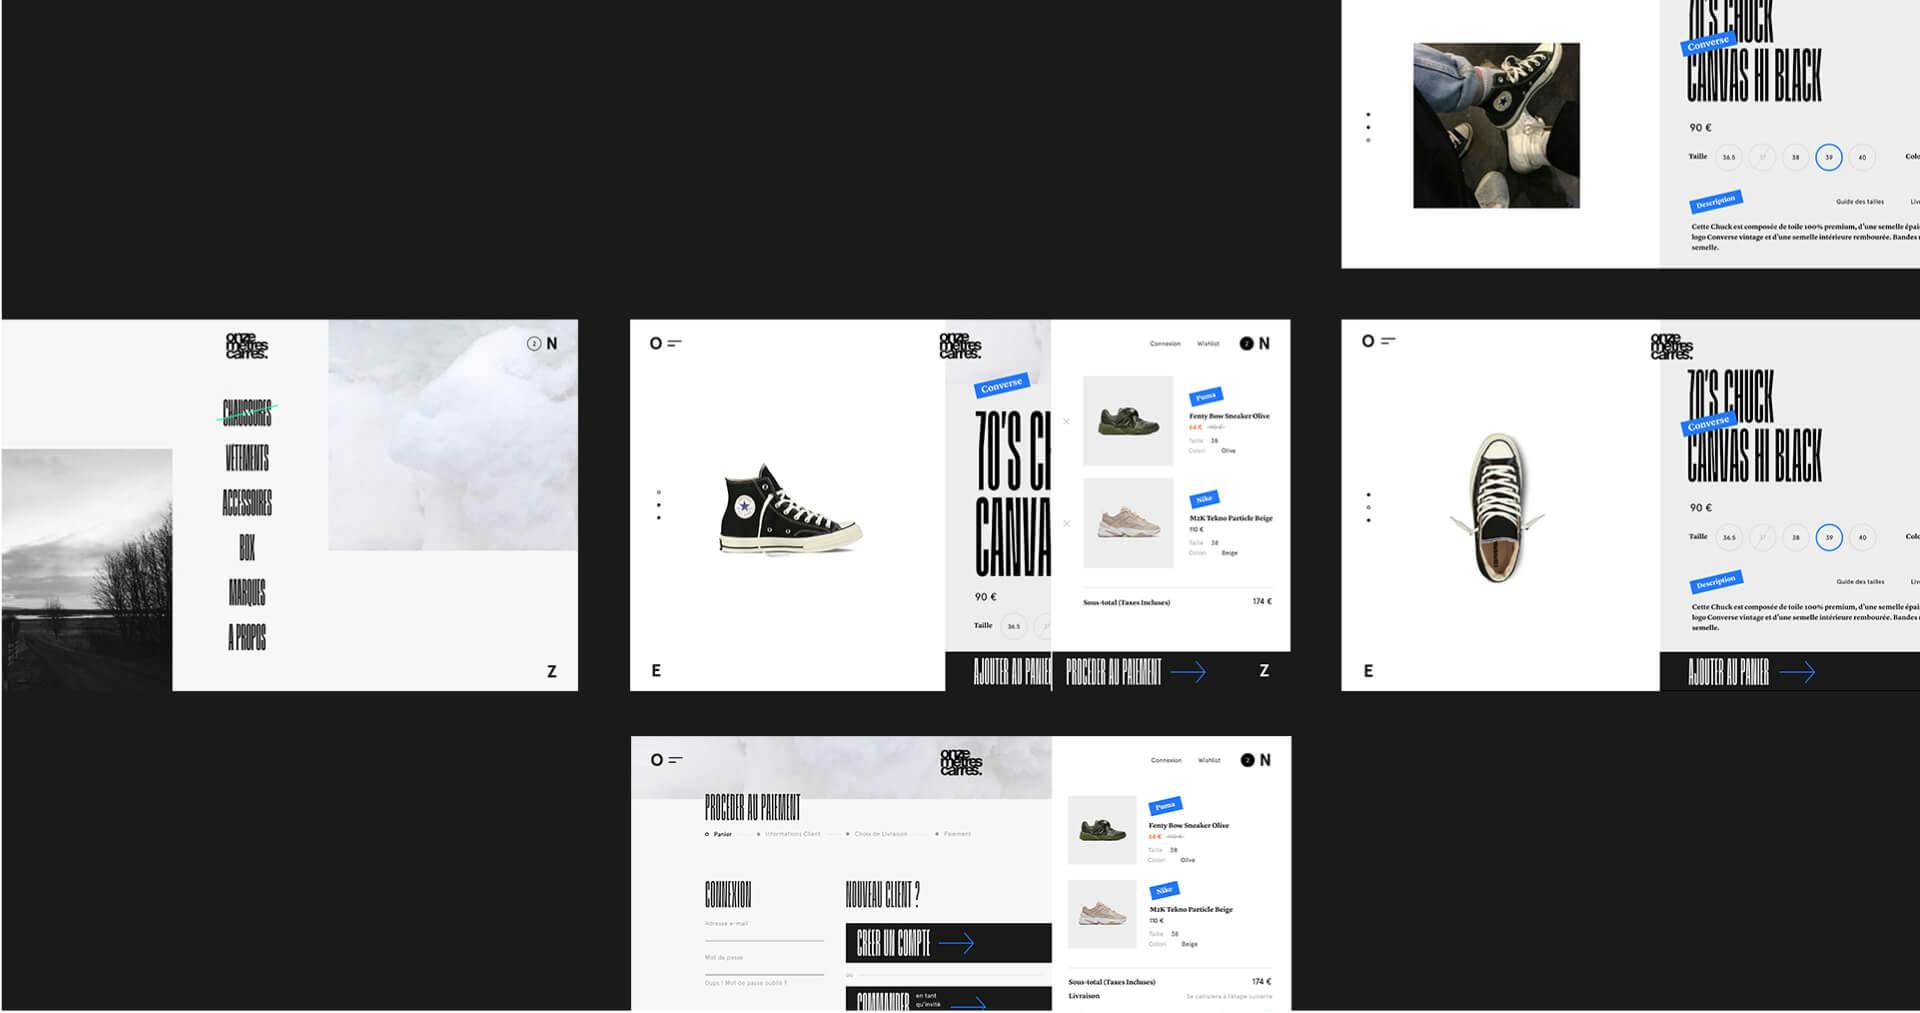This screenshot has height=1013, width=1920.
Task: Go to Paiement checkout step
Action: pyautogui.click(x=954, y=834)
